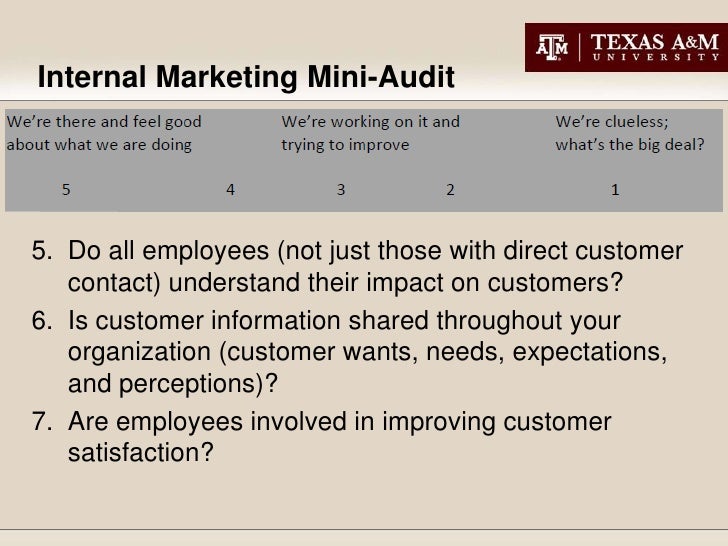The width and height of the screenshot is (728, 546).
Task: Click 'what's the big deal?' text
Action: (x=630, y=144)
